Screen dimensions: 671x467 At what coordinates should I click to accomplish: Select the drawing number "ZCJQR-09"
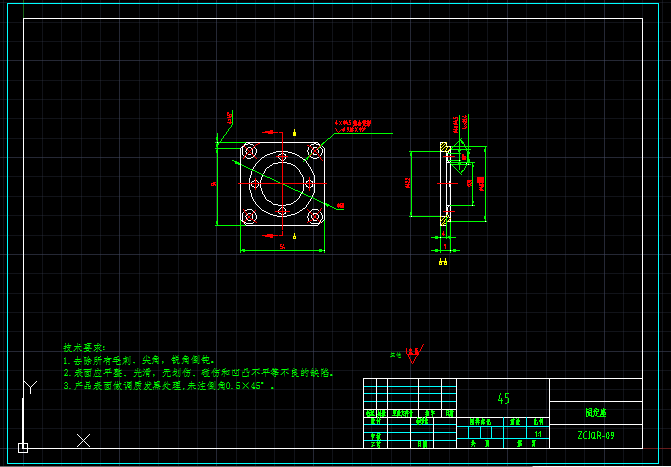click(x=596, y=436)
